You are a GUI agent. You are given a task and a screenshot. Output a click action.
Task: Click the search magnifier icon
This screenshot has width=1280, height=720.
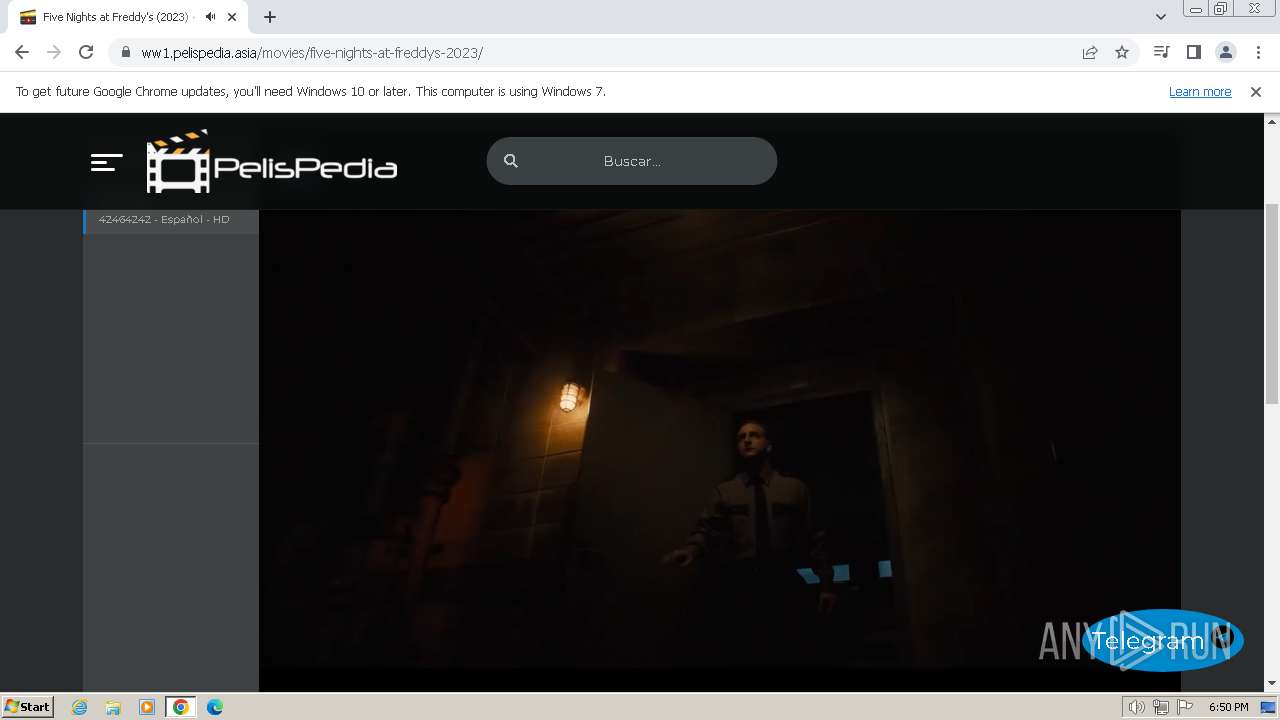pos(511,161)
